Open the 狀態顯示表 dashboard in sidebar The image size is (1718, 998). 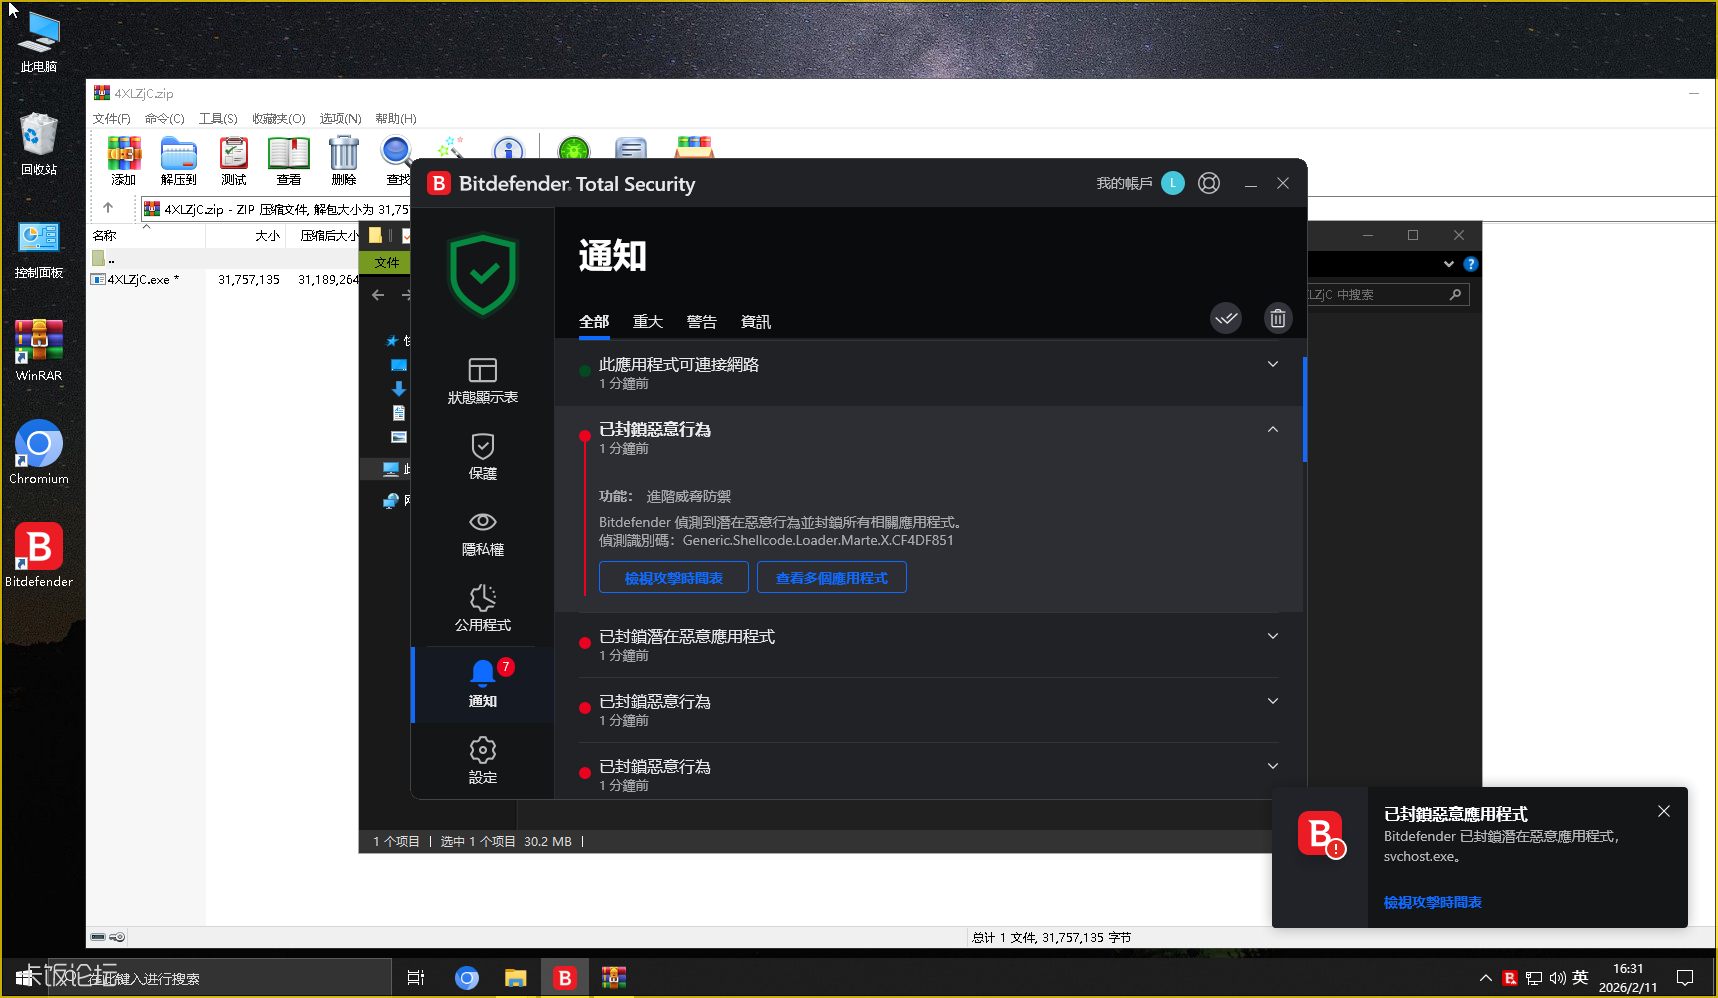click(x=482, y=381)
